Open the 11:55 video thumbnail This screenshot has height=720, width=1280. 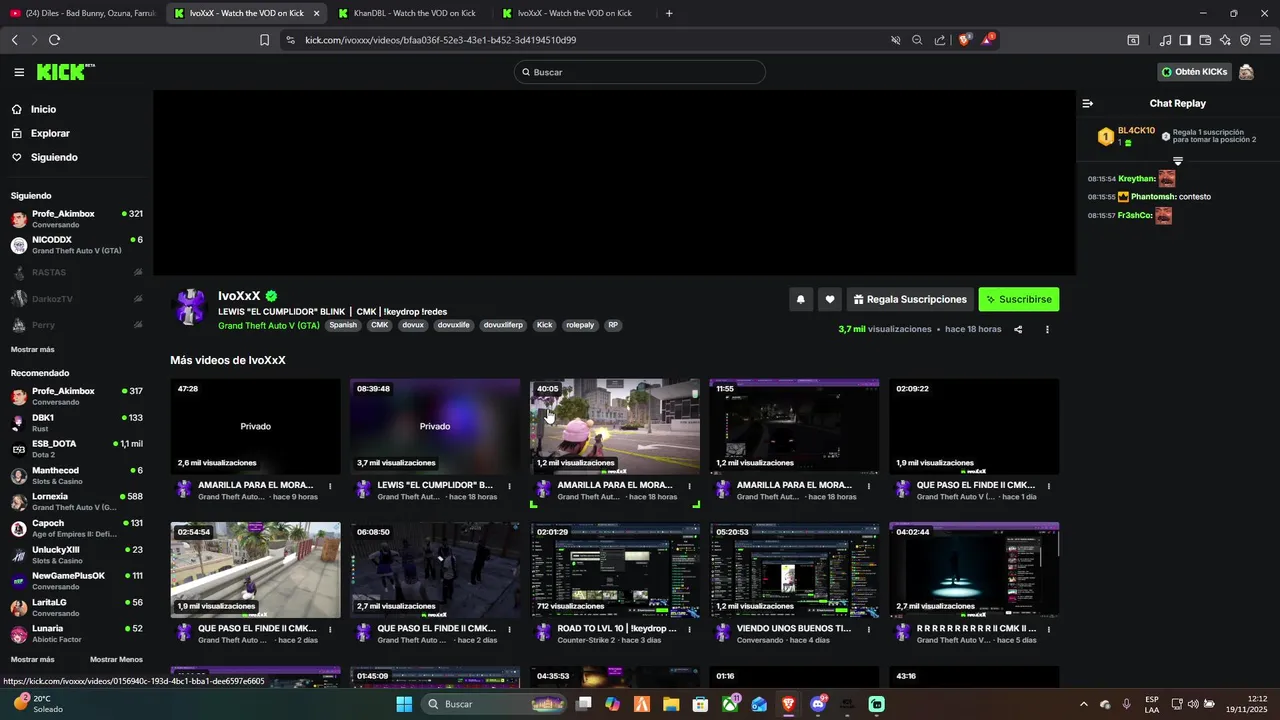(794, 426)
